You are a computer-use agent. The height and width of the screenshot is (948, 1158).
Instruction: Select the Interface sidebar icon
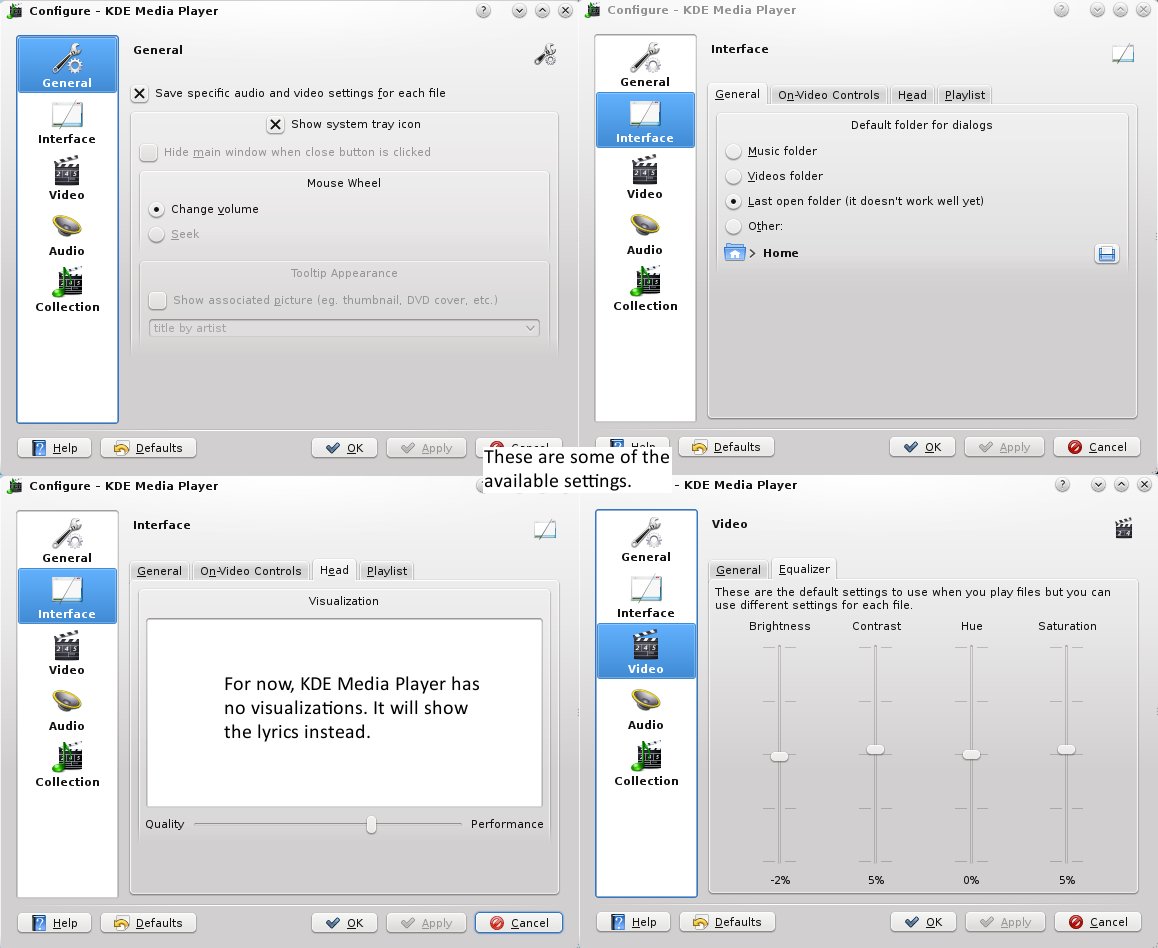(67, 122)
